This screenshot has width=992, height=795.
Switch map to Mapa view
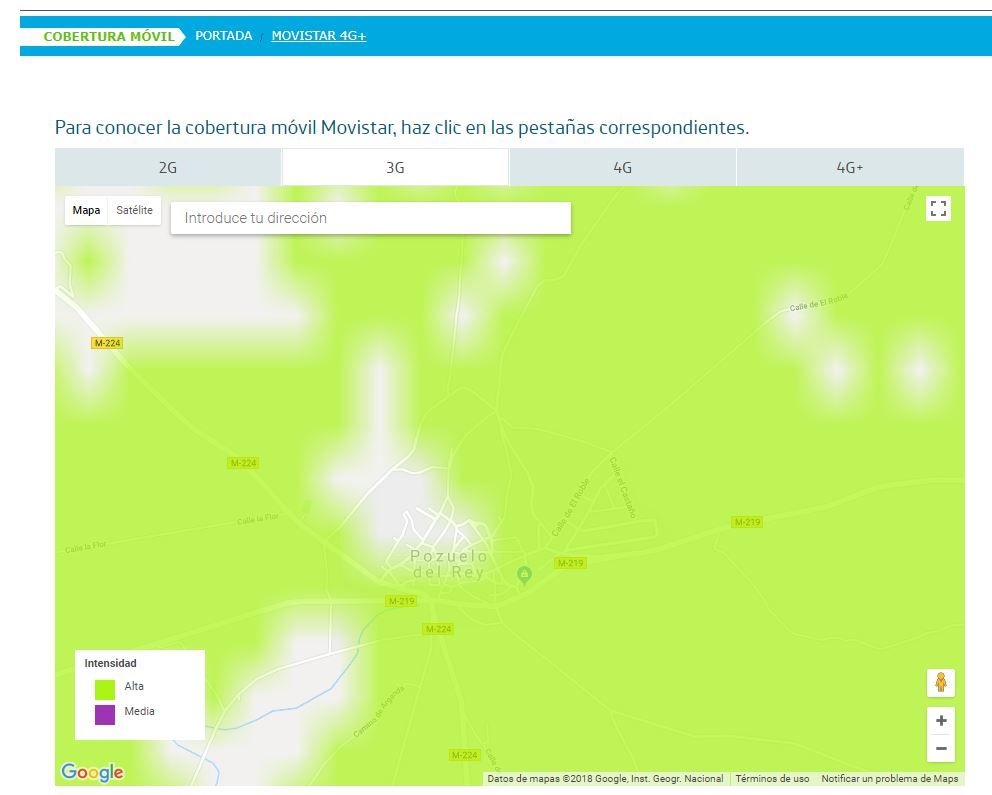point(87,211)
